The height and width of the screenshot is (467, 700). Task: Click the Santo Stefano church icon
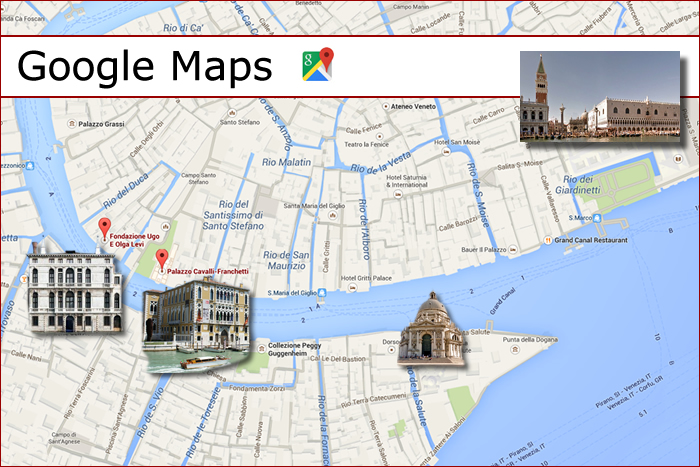coord(231,113)
